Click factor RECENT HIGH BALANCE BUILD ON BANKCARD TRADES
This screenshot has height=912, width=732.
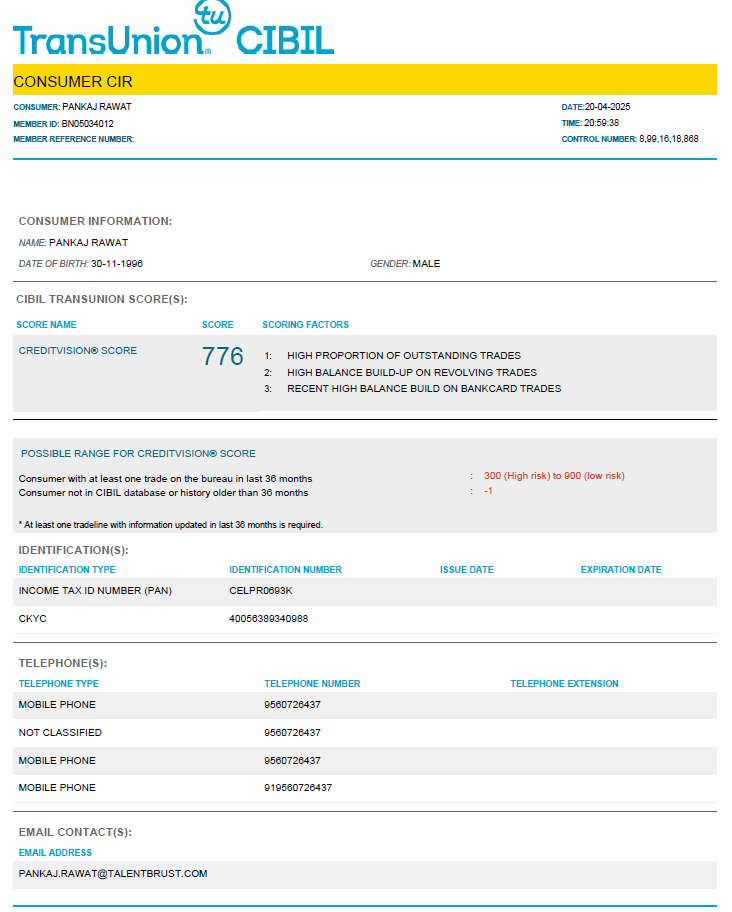tap(424, 389)
